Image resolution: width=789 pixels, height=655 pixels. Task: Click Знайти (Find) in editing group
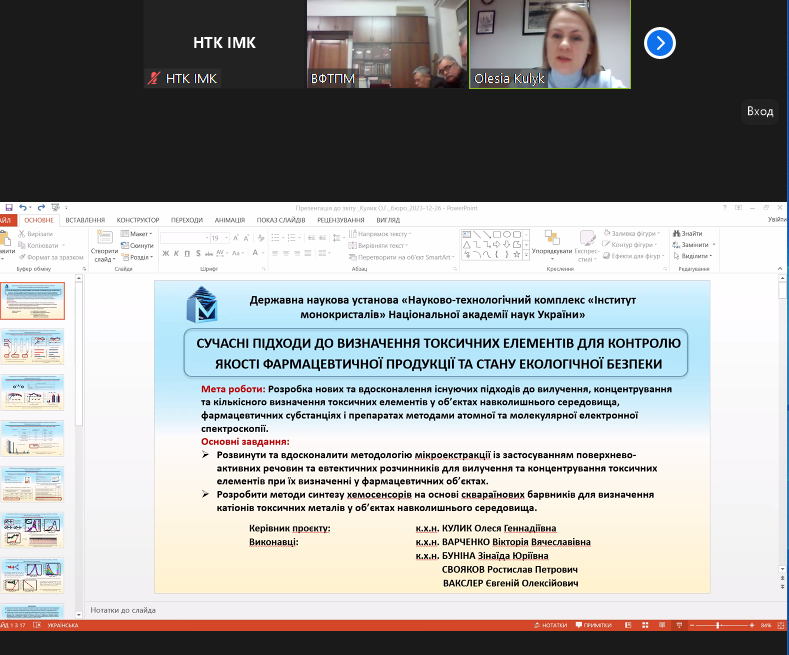click(x=690, y=234)
